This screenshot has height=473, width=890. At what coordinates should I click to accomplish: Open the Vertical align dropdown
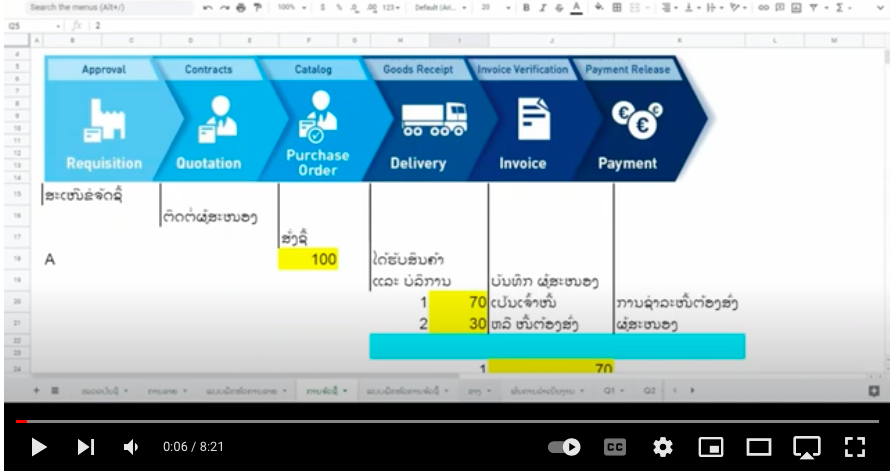coord(692,7)
